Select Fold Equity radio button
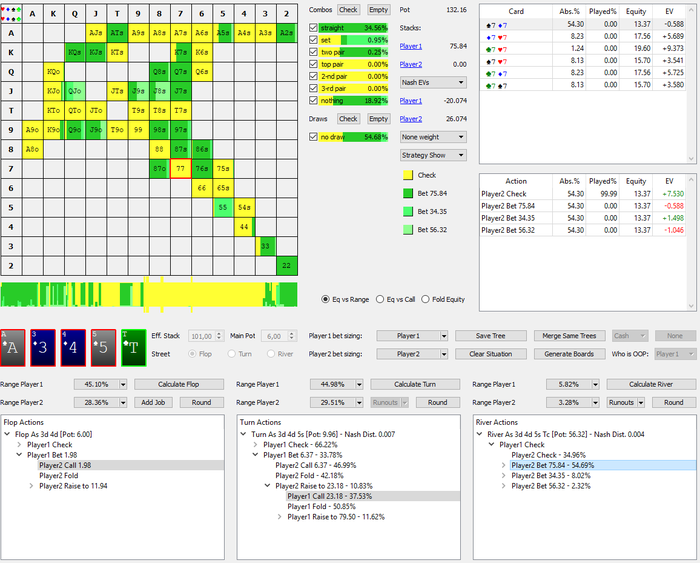The image size is (700, 563). pyautogui.click(x=425, y=299)
